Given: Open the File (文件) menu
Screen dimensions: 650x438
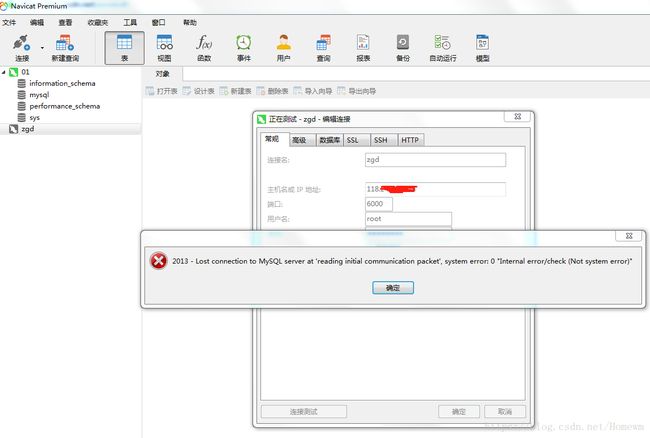Looking at the screenshot, I should [9, 22].
